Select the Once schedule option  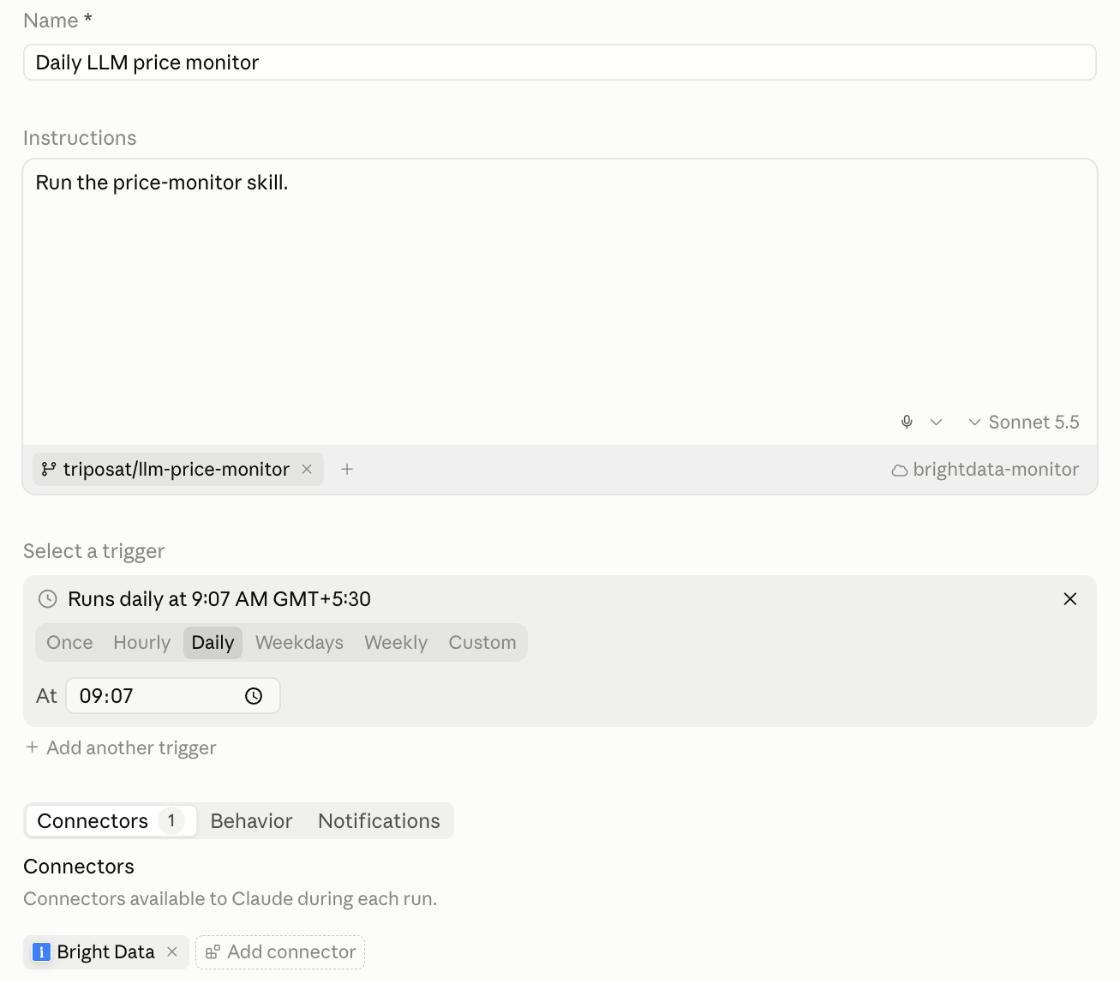69,642
